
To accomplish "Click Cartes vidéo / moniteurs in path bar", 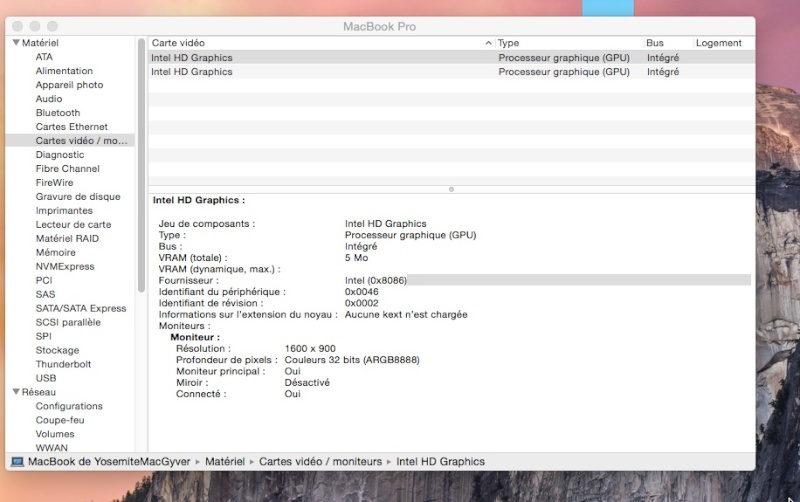I will click(x=320, y=462).
